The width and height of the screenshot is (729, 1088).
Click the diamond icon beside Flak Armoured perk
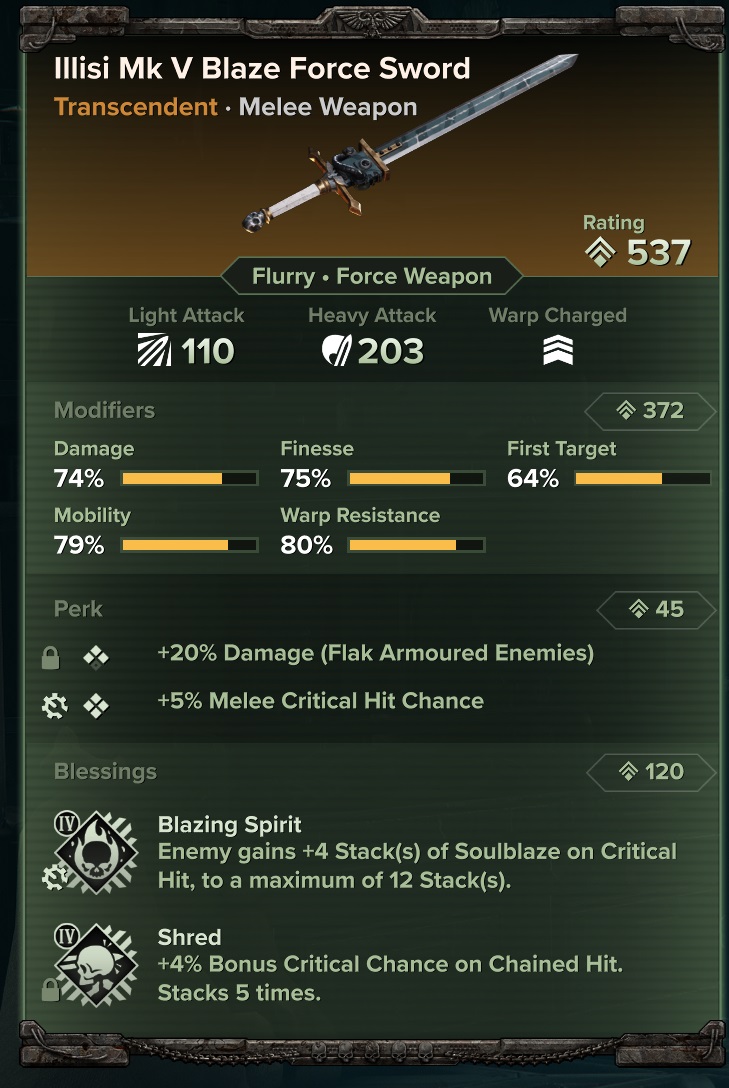[96, 657]
